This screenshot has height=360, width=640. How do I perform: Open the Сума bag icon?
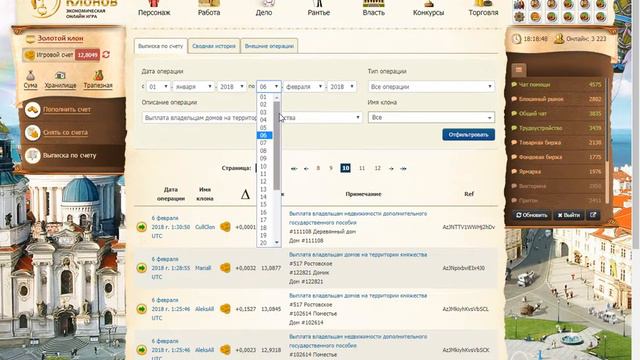point(31,76)
